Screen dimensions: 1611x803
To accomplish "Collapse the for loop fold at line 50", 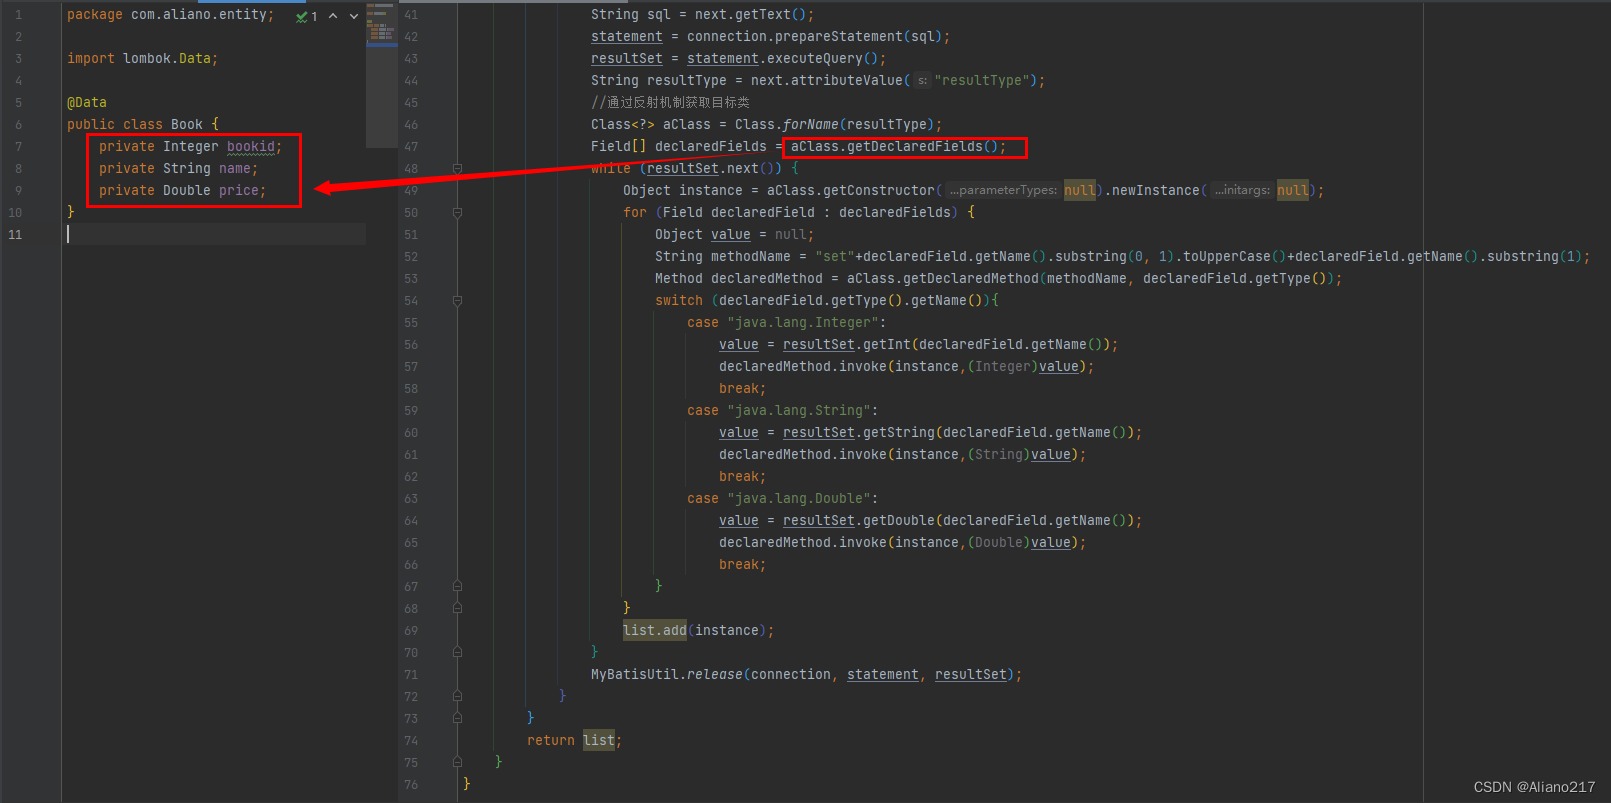I will 457,212.
